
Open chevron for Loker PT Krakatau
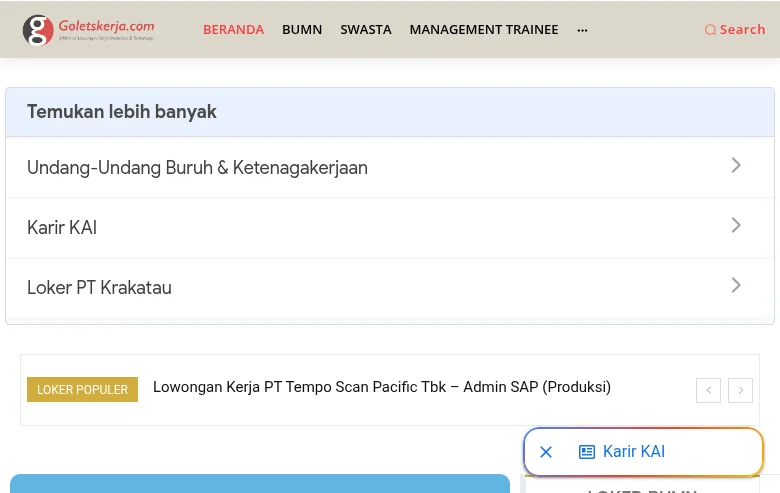point(736,285)
